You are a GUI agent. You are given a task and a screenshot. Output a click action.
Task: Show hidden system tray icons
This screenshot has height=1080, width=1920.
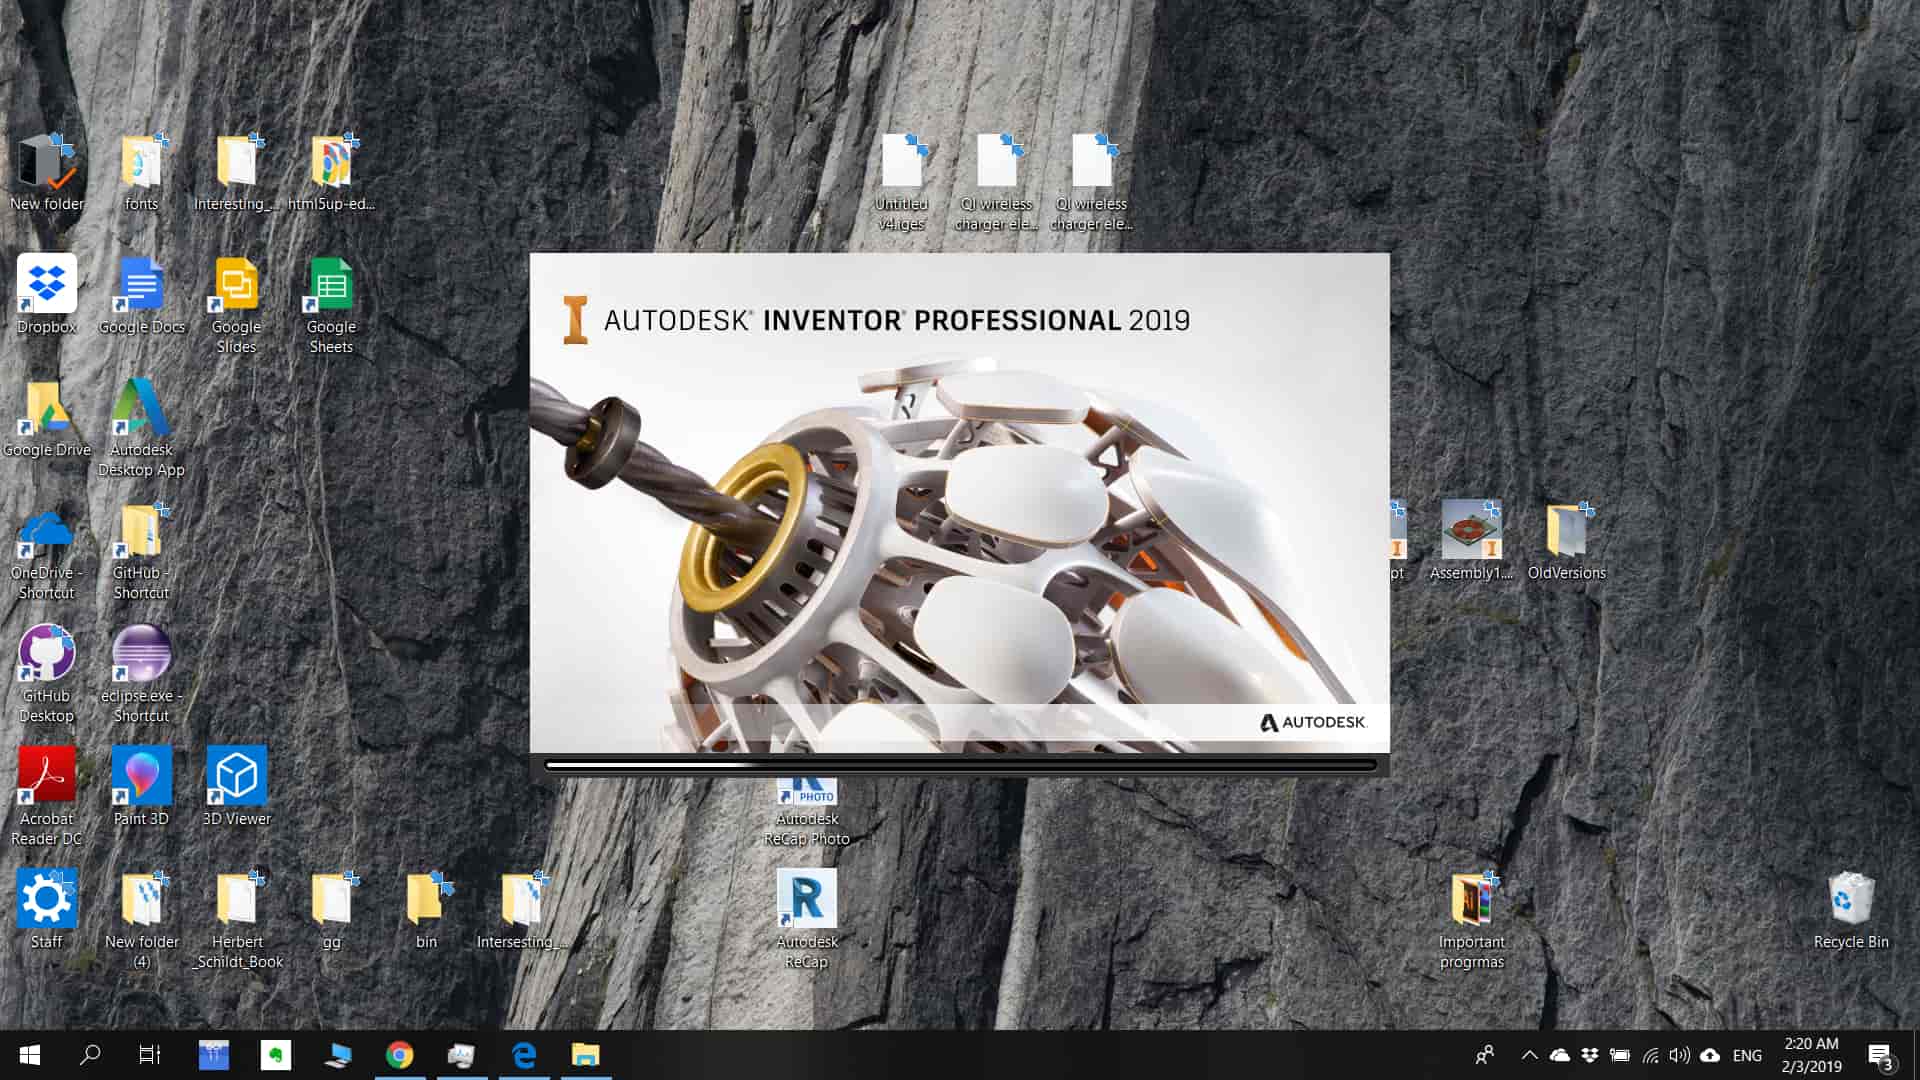[1529, 1055]
